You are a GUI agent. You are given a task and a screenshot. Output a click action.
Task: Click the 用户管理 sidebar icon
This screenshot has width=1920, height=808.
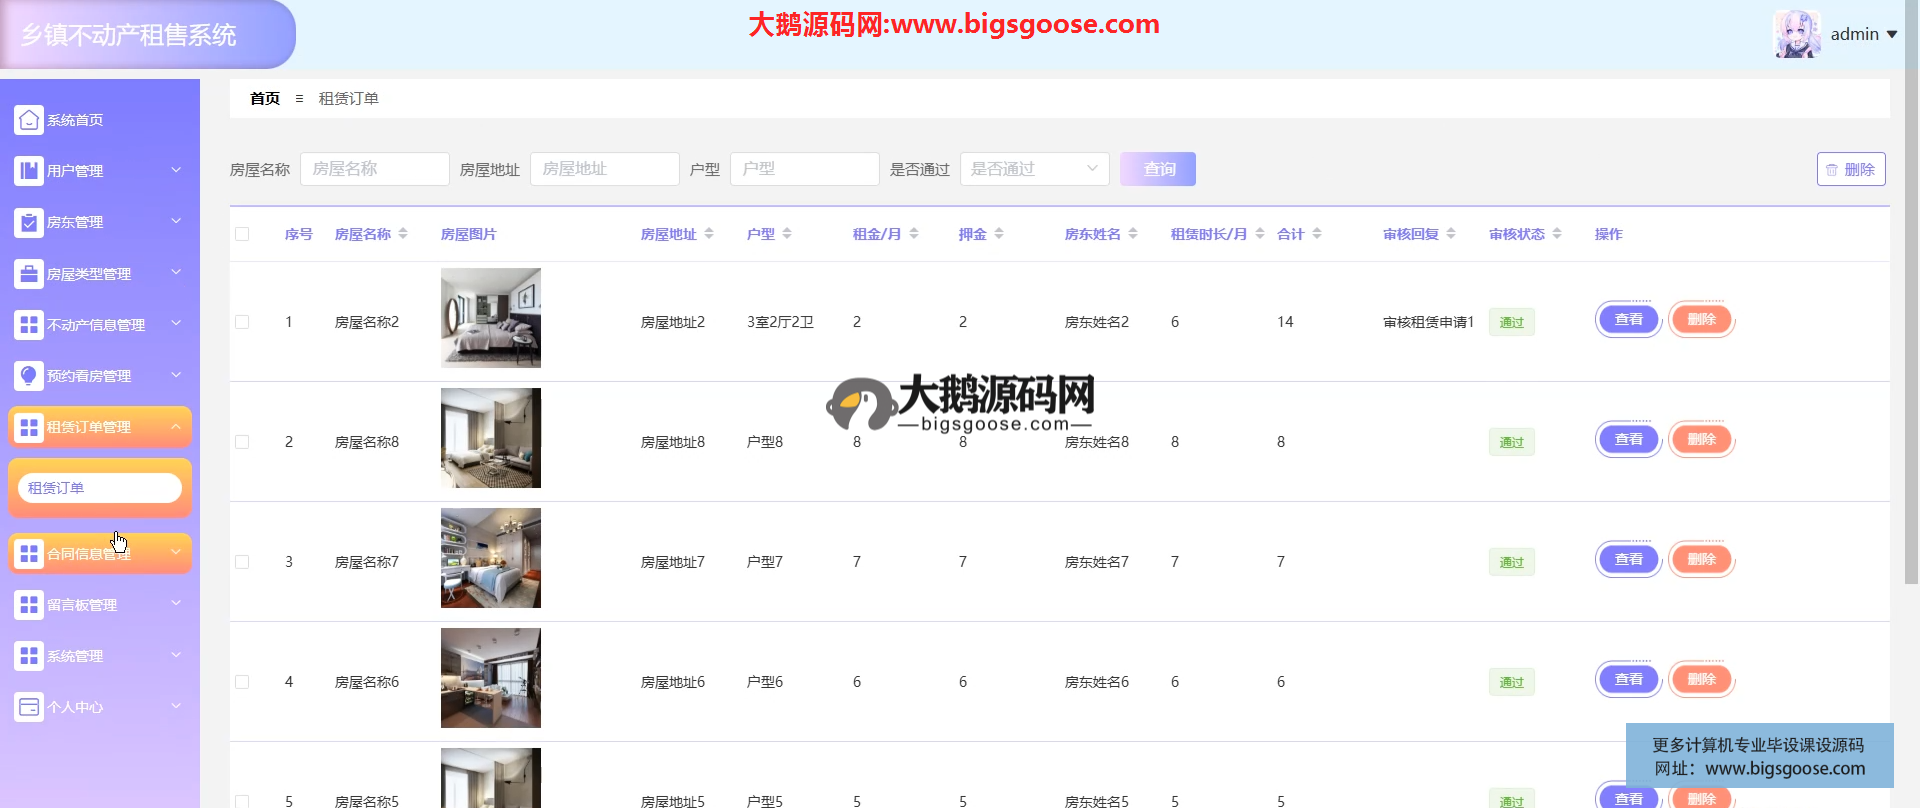[x=29, y=171]
